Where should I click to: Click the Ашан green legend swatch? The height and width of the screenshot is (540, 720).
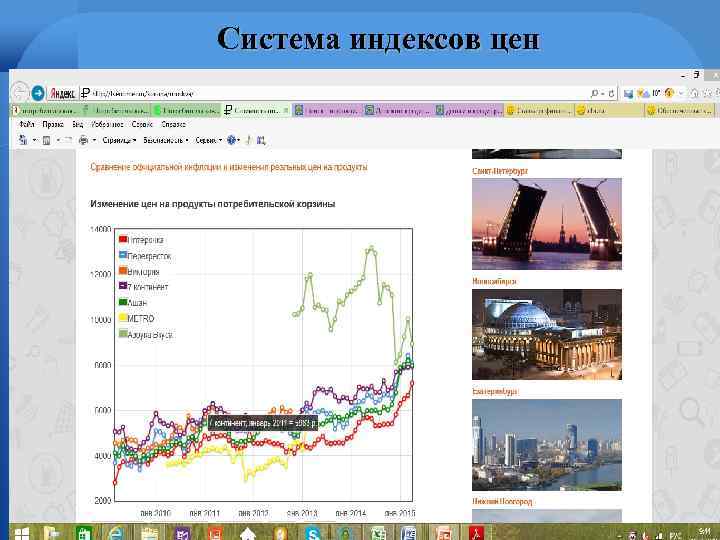pos(123,302)
